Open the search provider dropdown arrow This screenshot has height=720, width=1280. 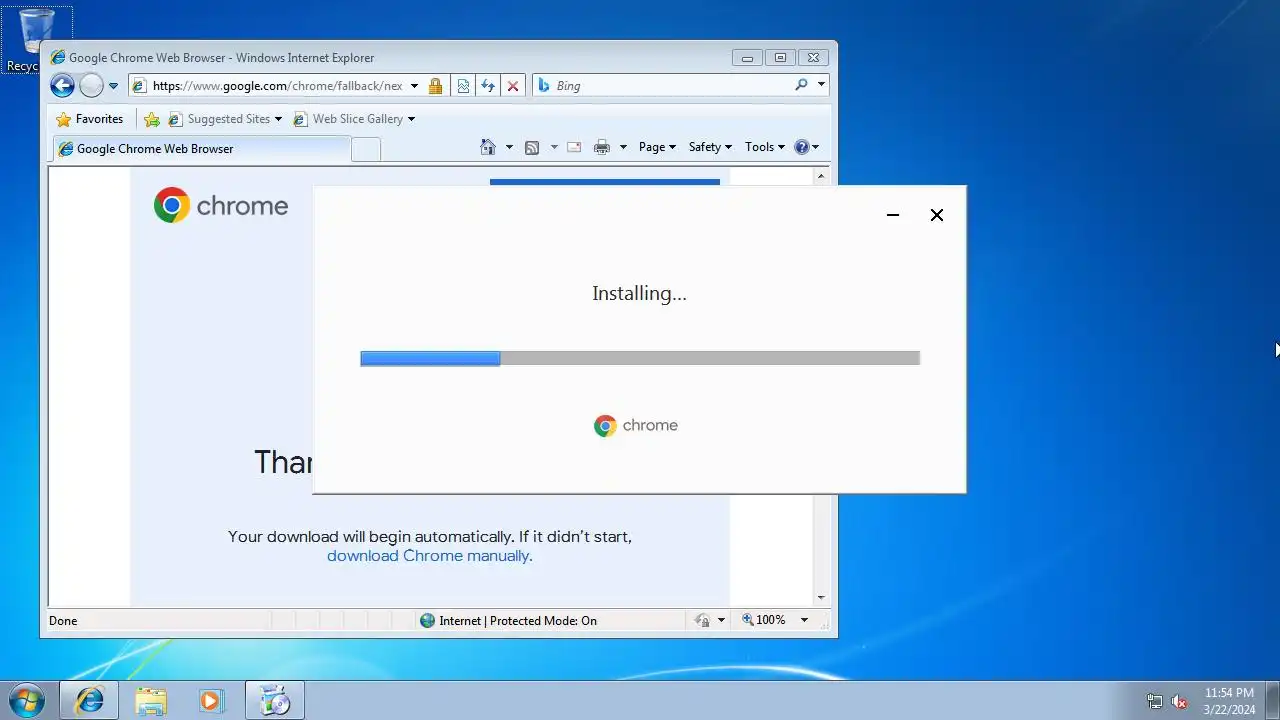coord(821,85)
